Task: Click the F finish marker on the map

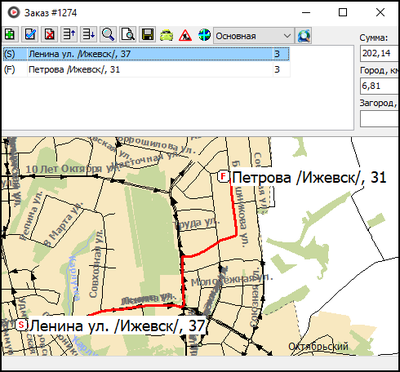Action: pos(224,176)
